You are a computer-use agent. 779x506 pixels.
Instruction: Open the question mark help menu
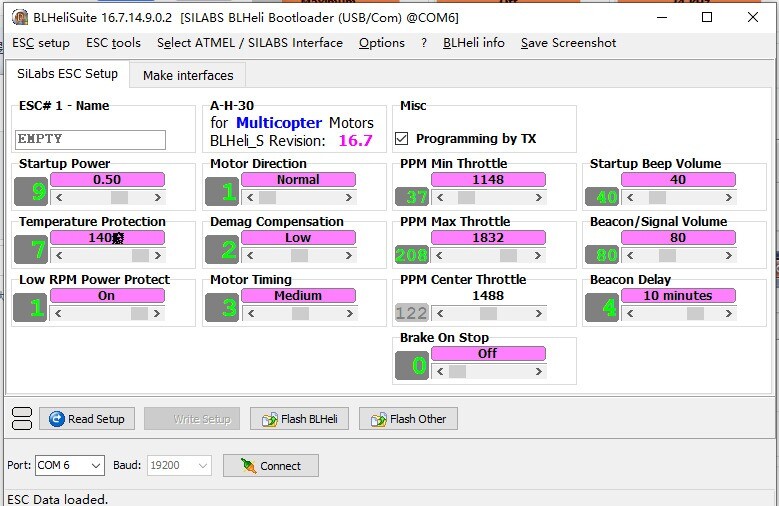click(424, 43)
